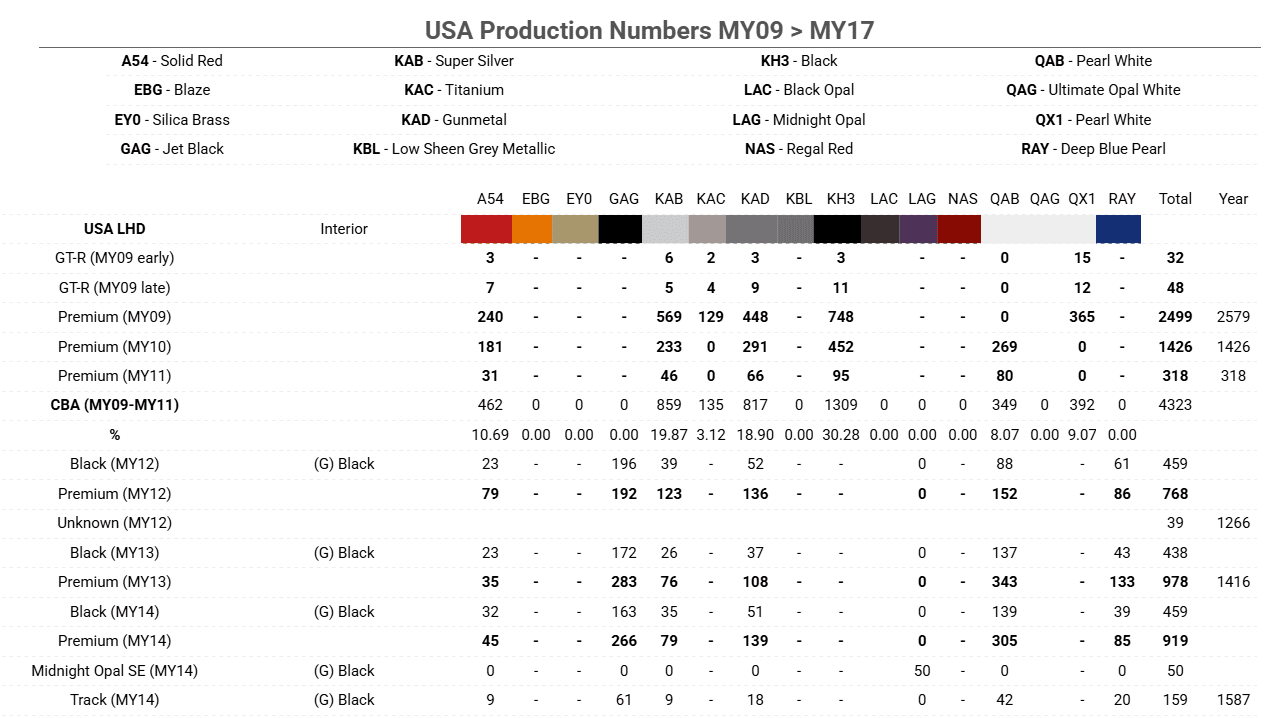The image size is (1286, 718).
Task: Select the Total column header
Action: click(x=1175, y=199)
